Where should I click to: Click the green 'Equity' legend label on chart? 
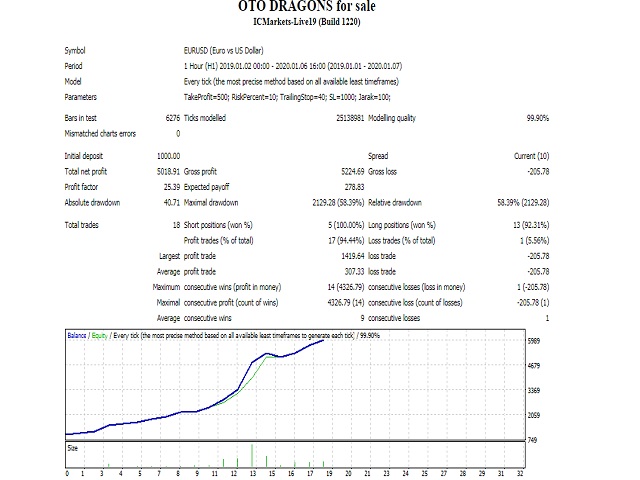pyautogui.click(x=99, y=336)
